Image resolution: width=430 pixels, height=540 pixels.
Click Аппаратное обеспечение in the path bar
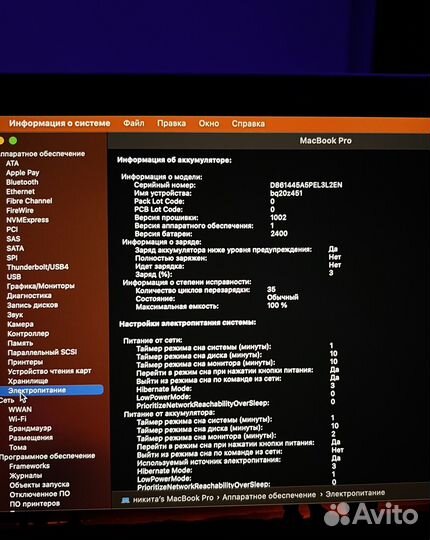click(x=269, y=496)
